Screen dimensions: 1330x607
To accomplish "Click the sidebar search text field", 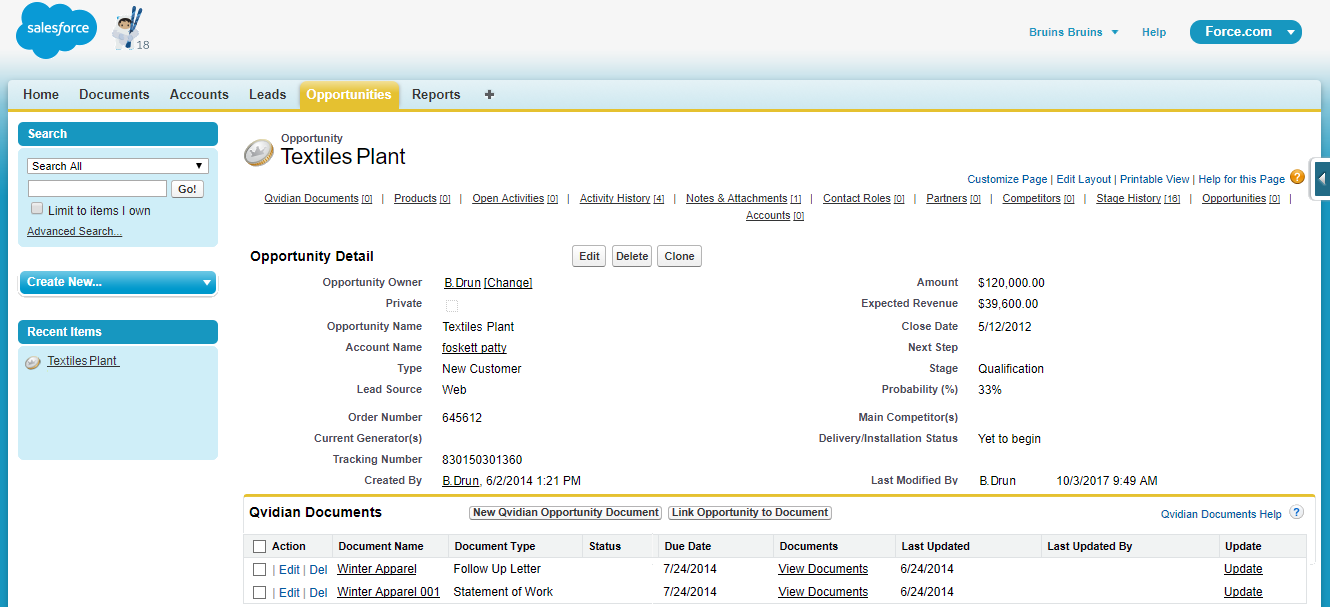I will [98, 189].
